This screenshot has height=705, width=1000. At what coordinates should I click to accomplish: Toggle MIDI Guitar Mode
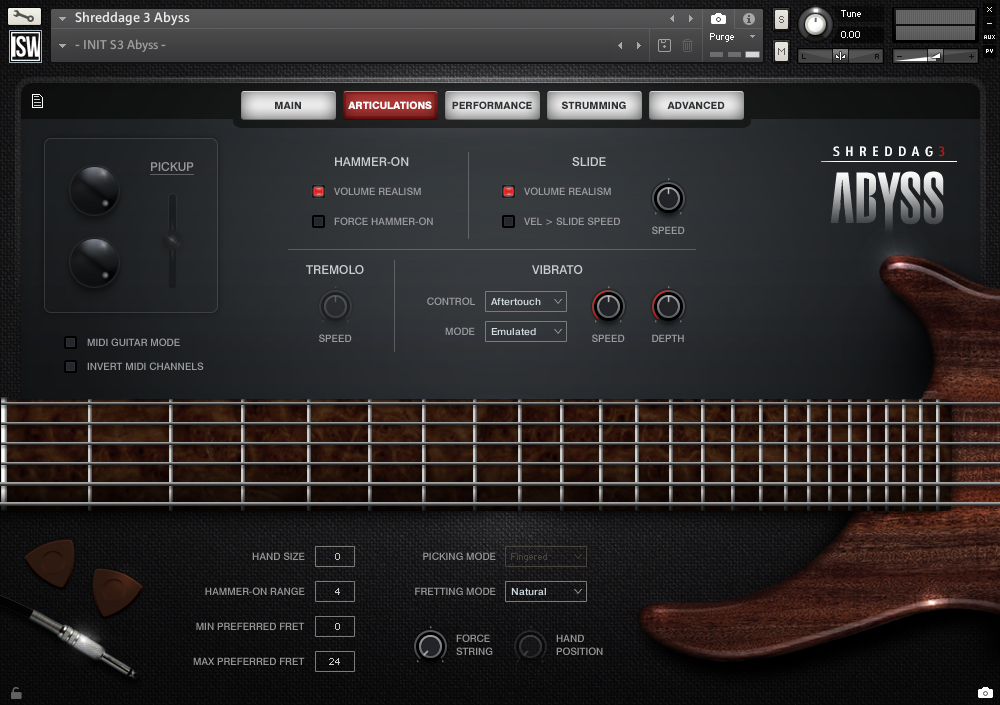click(70, 342)
